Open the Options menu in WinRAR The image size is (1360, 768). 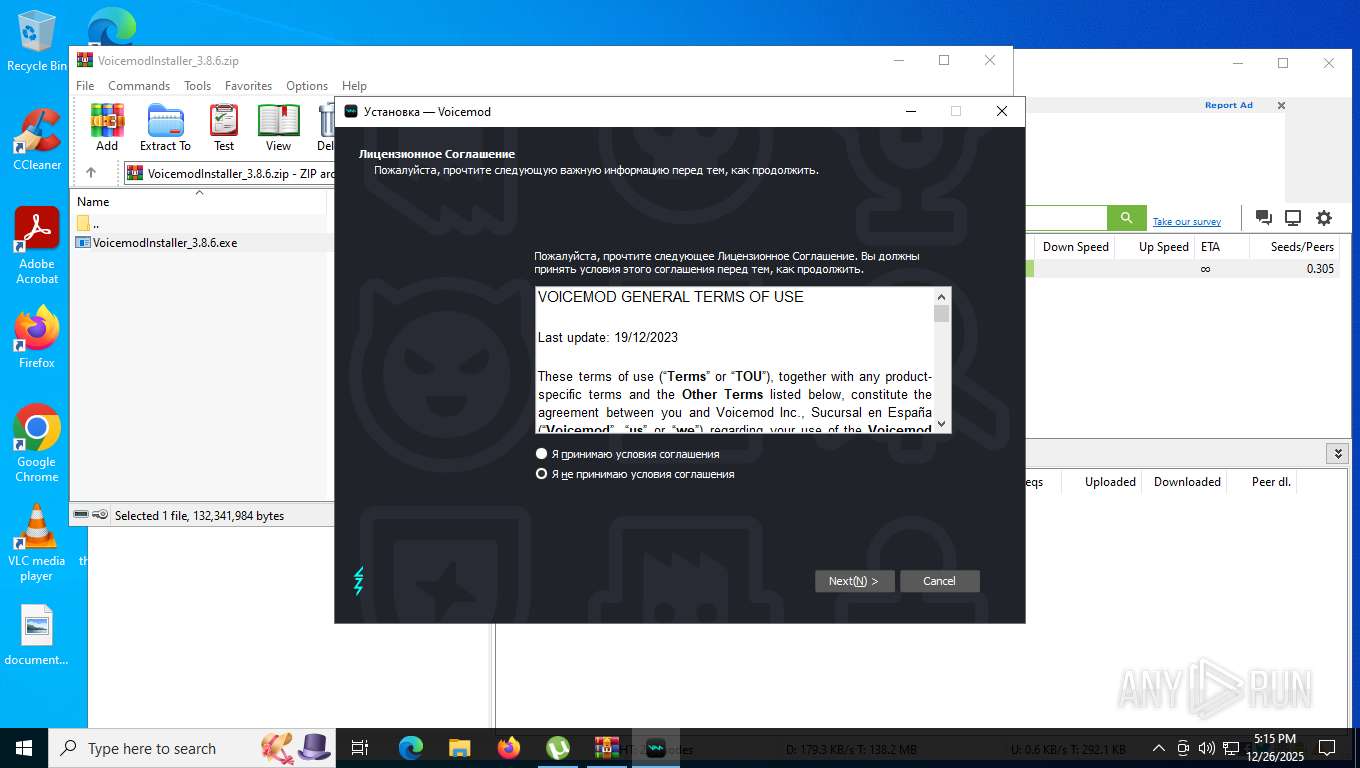tap(307, 86)
